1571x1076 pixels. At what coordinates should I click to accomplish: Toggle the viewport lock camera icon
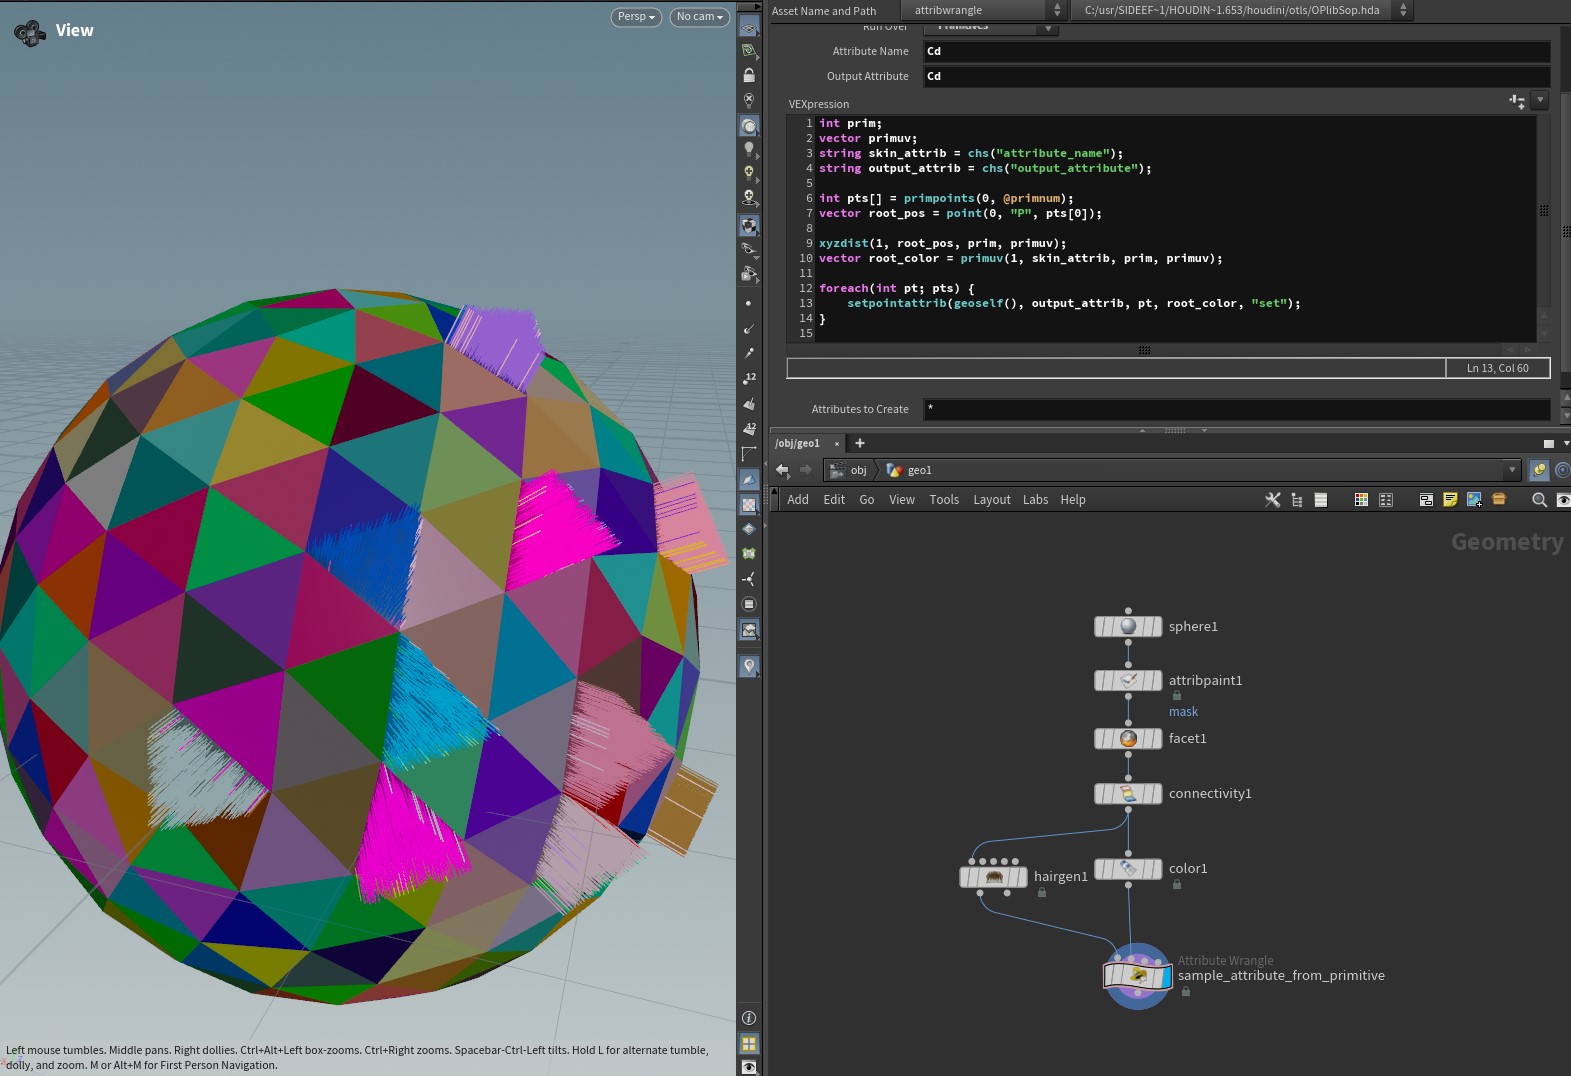tap(749, 75)
